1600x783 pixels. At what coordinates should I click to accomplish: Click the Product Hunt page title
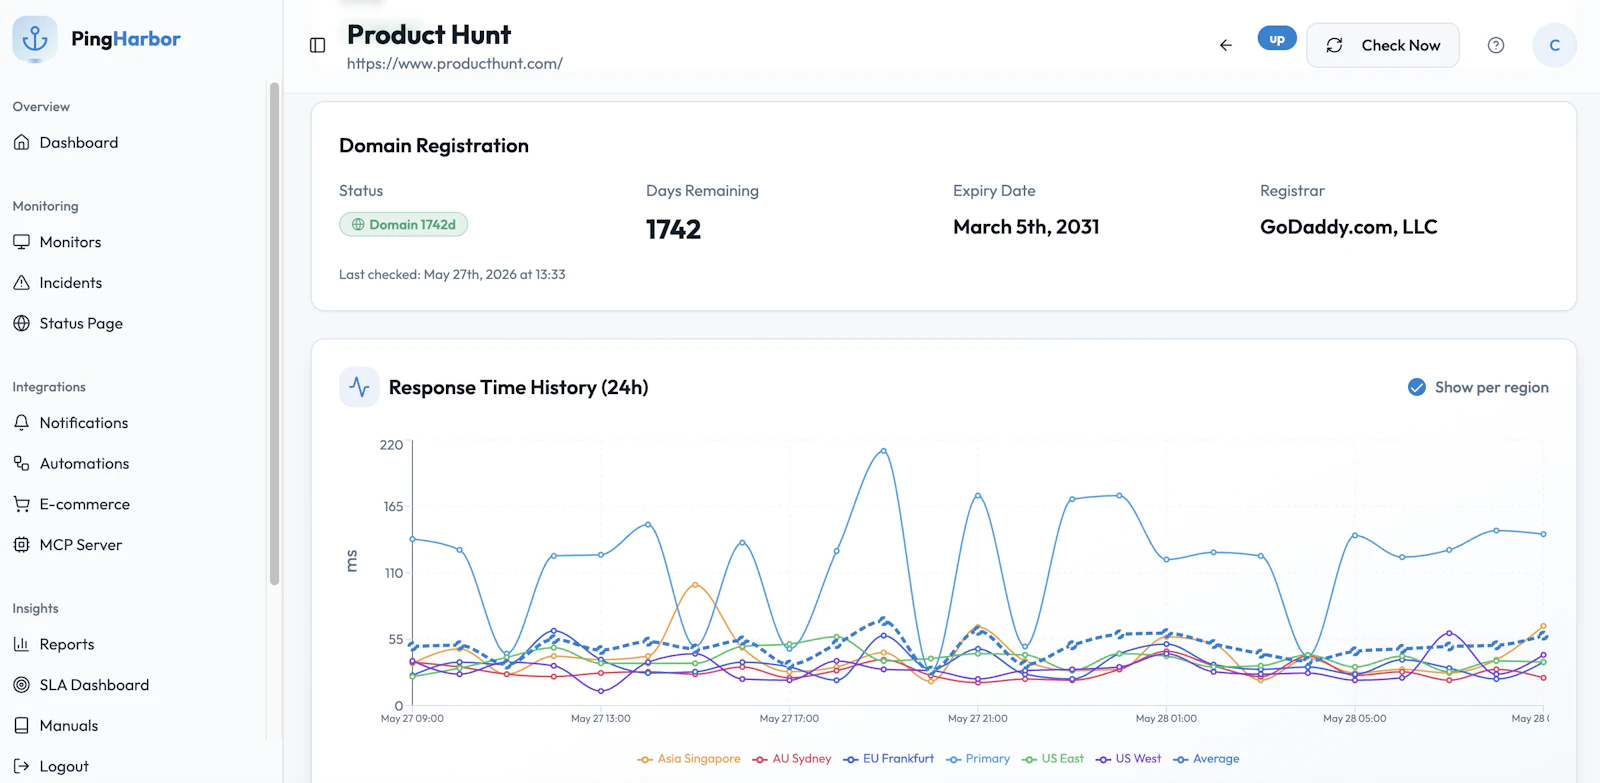[429, 35]
